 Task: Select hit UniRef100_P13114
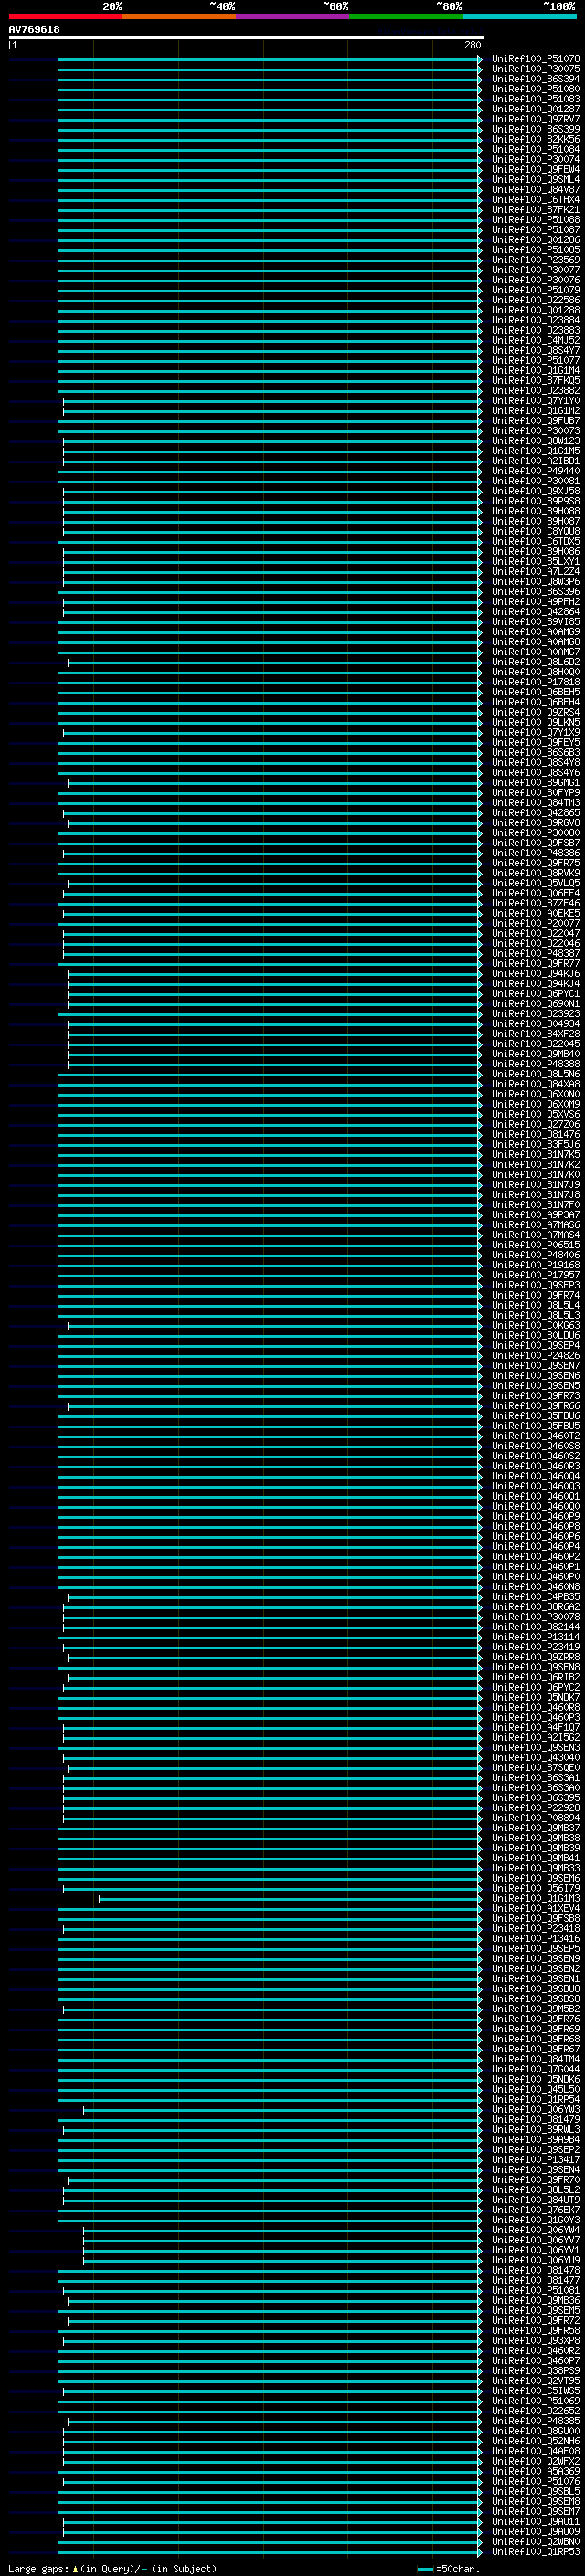535,1637
